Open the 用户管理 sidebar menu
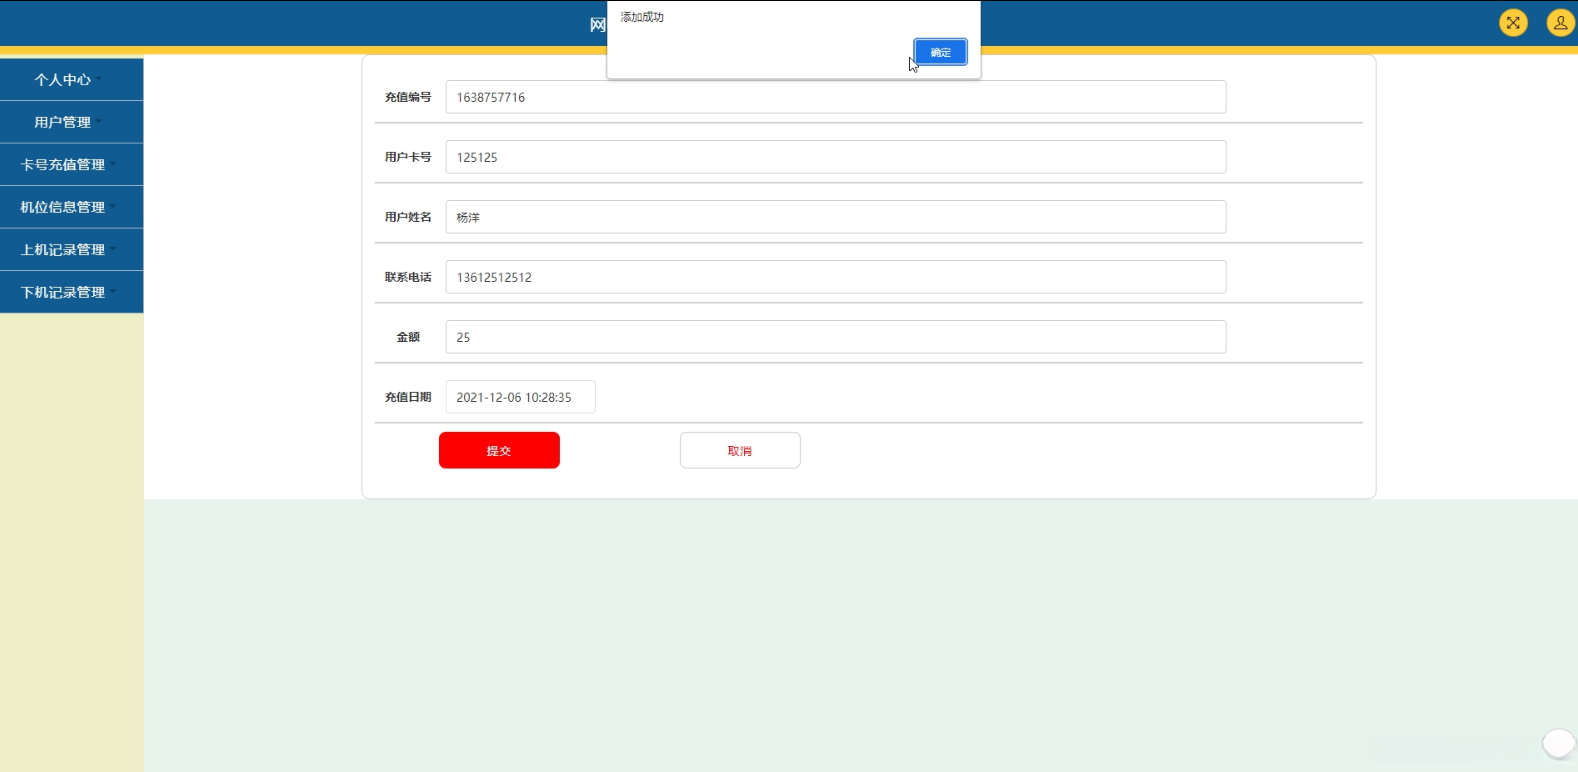Image resolution: width=1578 pixels, height=772 pixels. pyautogui.click(x=71, y=122)
